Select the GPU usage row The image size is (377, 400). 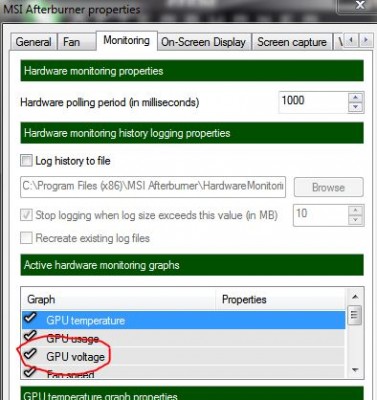184,338
